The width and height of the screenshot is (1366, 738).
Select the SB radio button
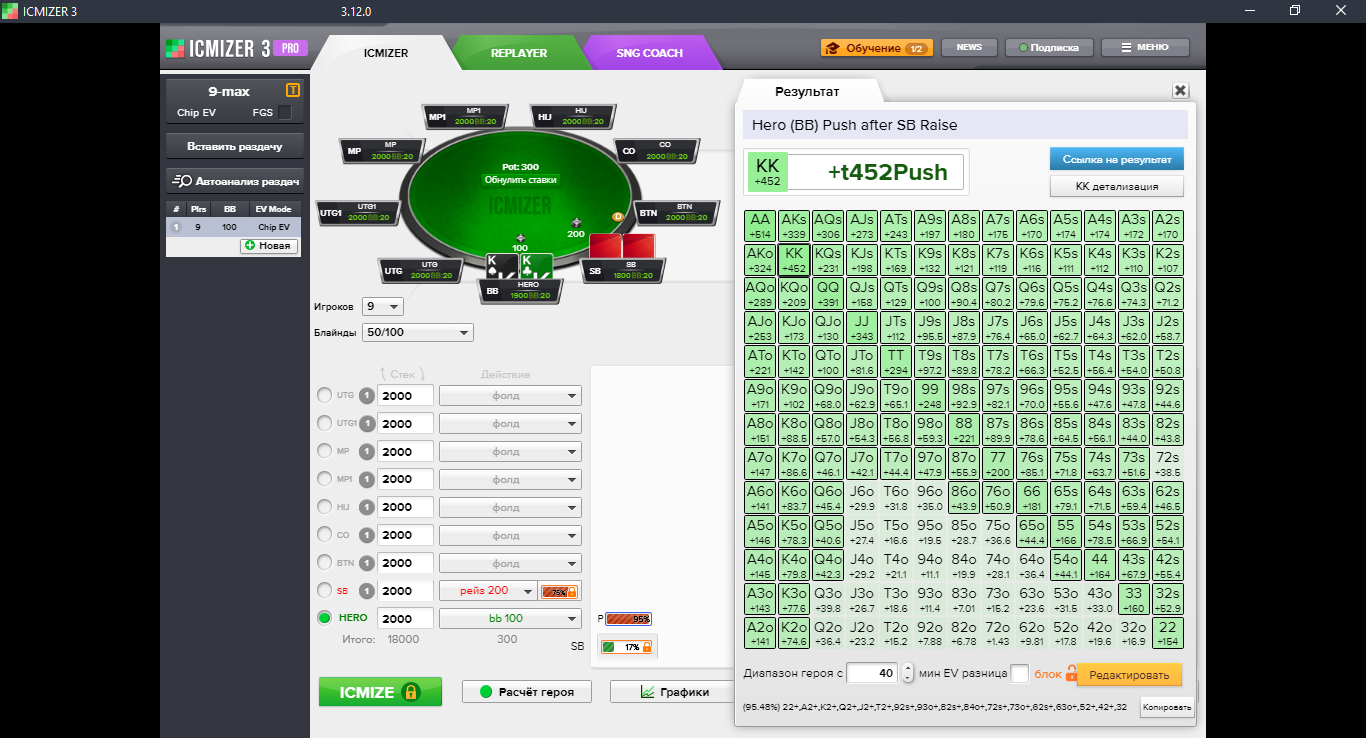(324, 590)
